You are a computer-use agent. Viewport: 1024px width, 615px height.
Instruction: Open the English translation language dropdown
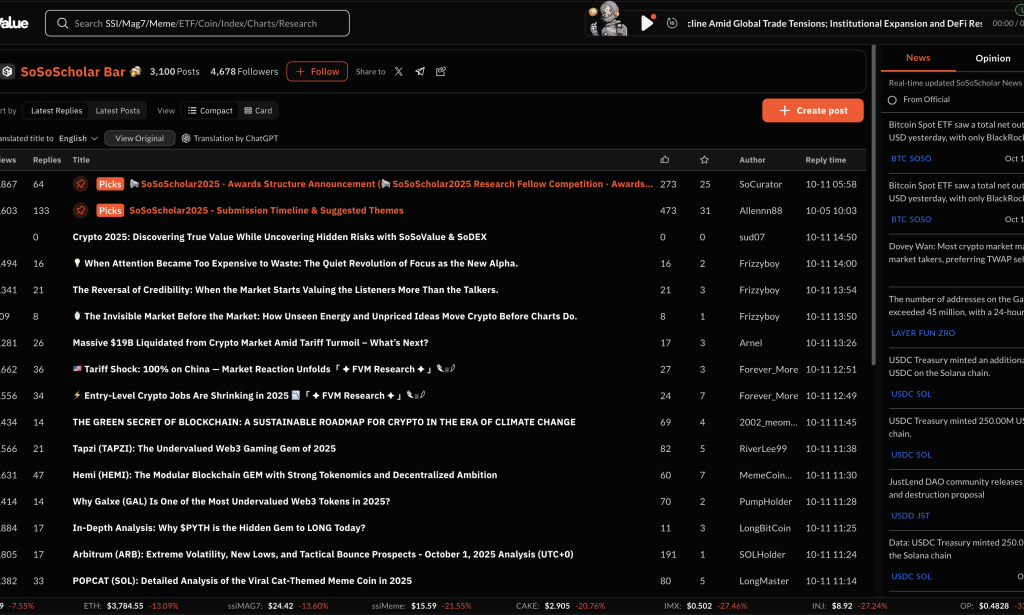coord(78,138)
